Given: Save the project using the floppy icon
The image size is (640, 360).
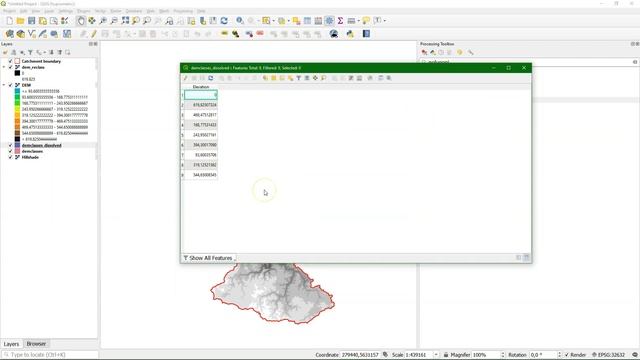Looking at the screenshot, I should point(31,21).
